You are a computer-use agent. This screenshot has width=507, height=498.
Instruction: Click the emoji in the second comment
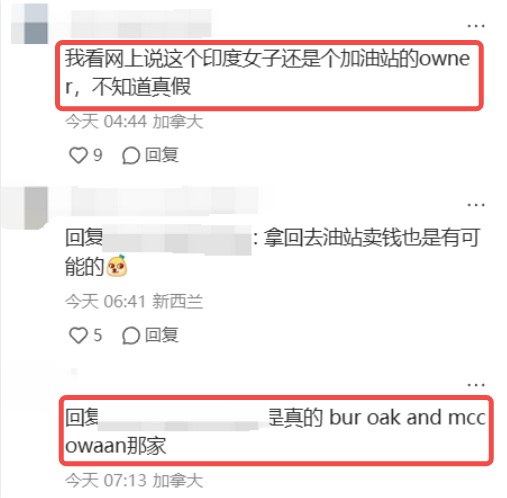pos(117,266)
